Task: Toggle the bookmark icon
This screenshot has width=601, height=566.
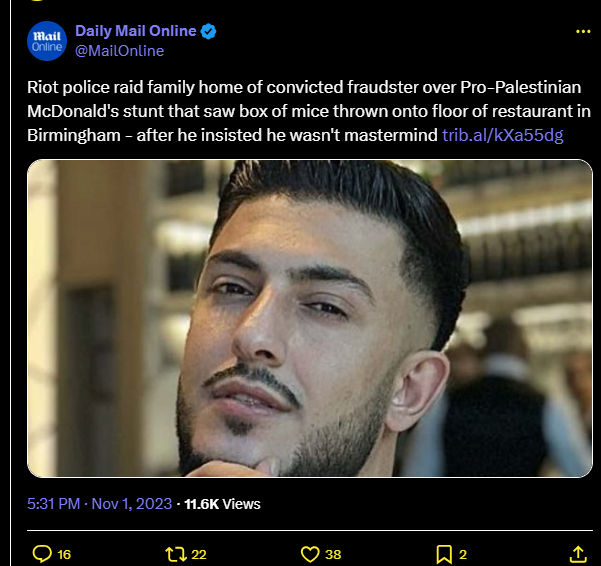Action: point(444,553)
